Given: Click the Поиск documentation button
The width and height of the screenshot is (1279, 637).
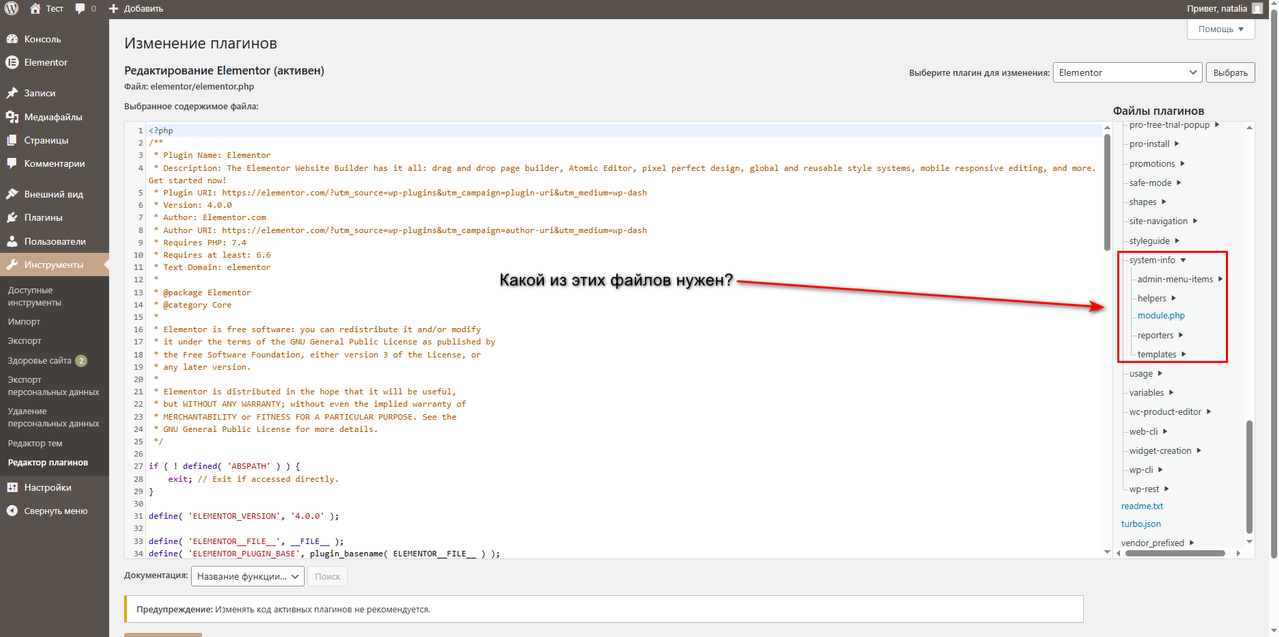Looking at the screenshot, I should tap(328, 576).
